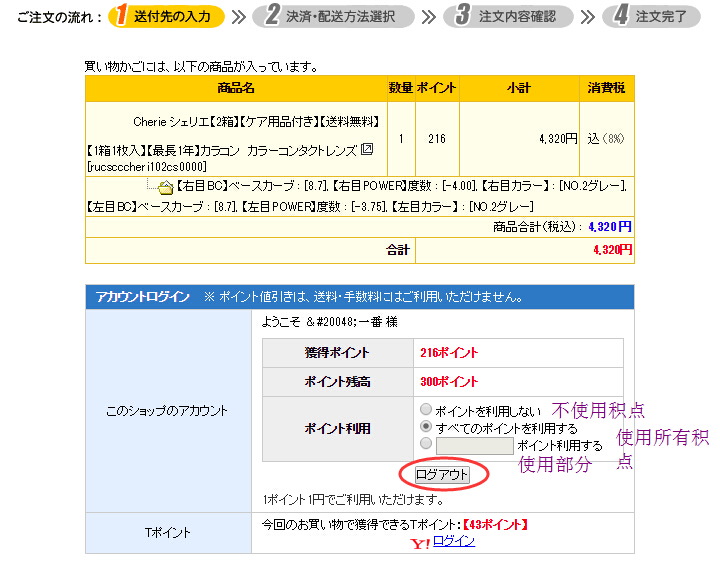Click the Cherie シェリエ product name
The width and height of the screenshot is (720, 562).
256,122
